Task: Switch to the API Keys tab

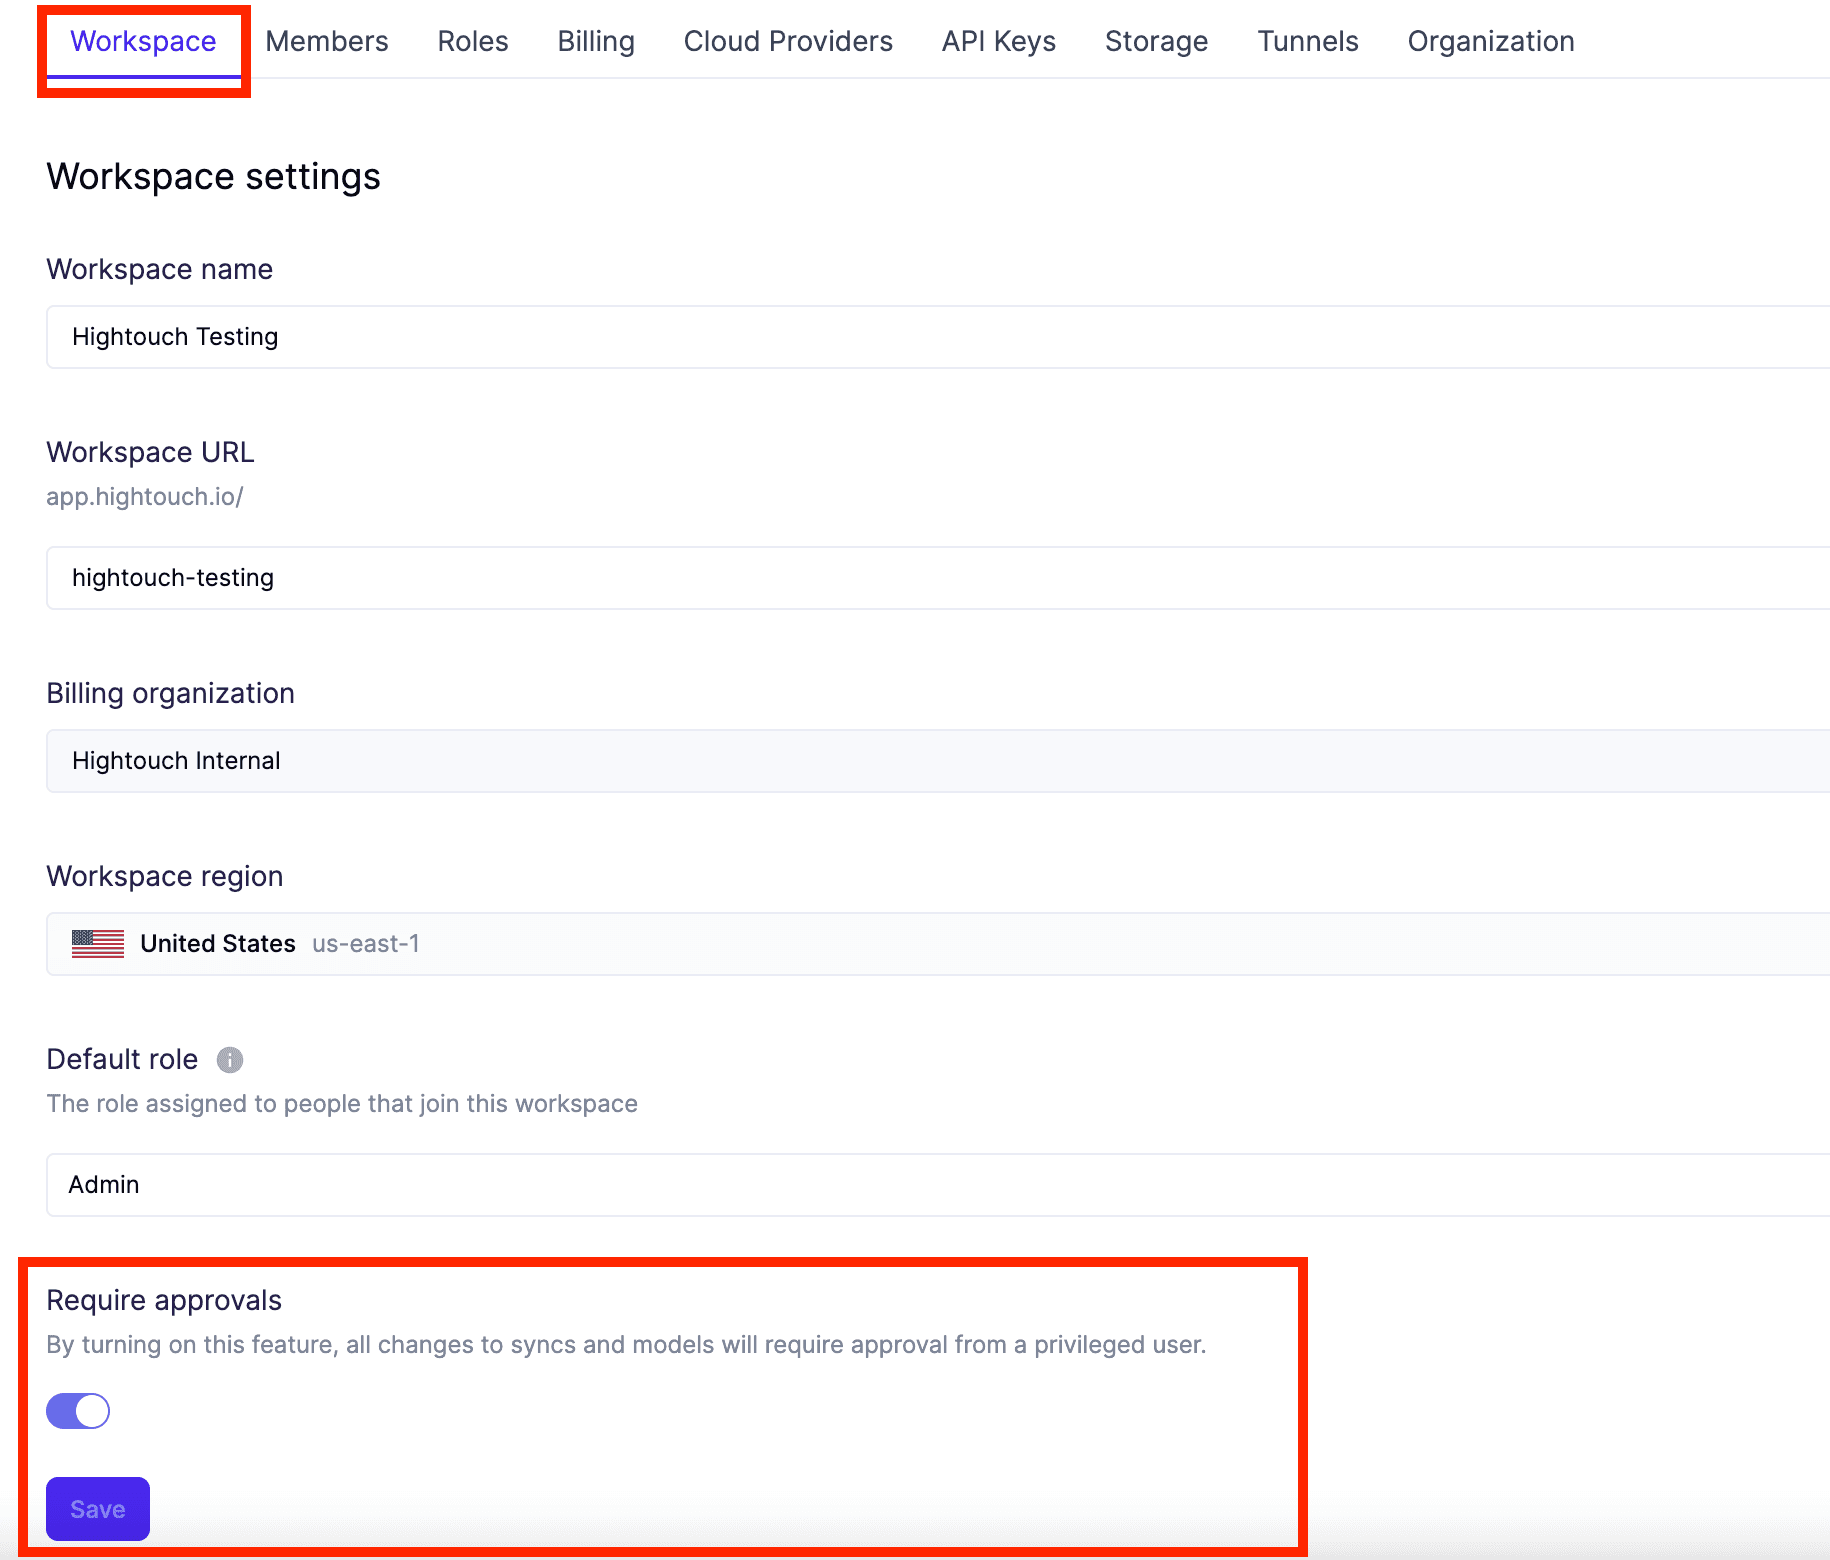Action: (x=997, y=42)
